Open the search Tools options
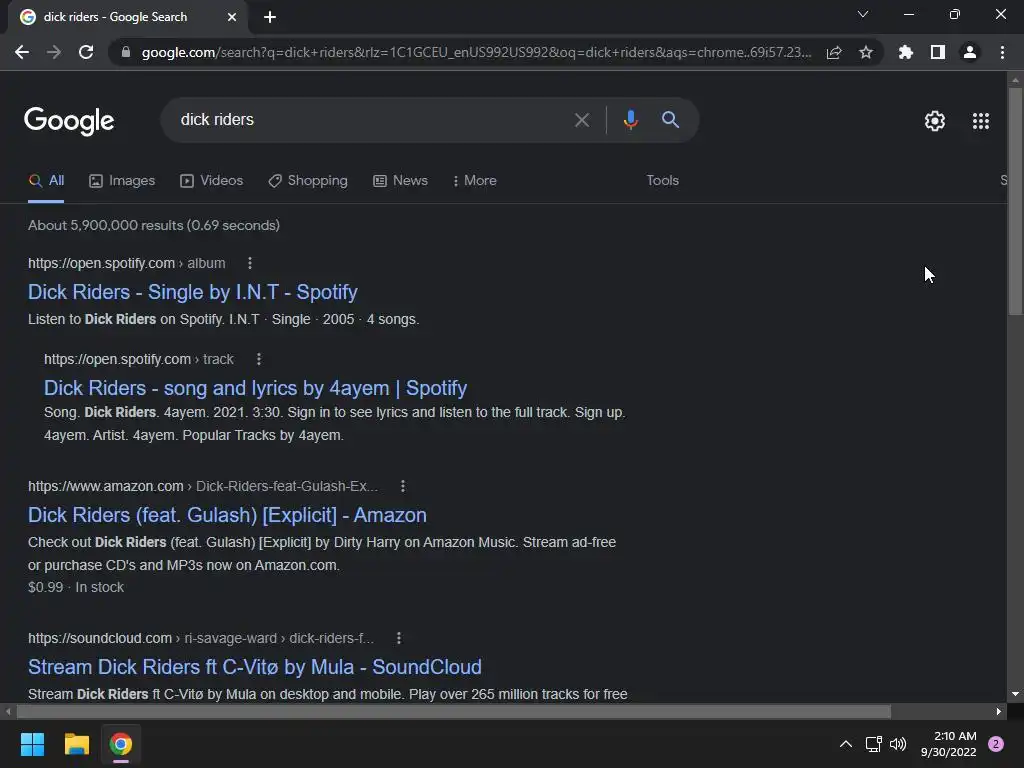 tap(662, 180)
